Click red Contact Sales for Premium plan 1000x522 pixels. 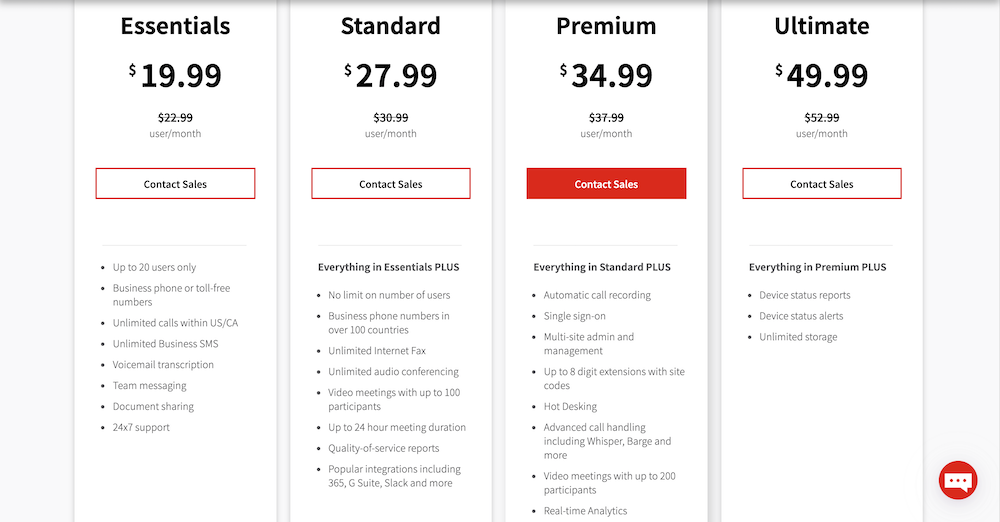(x=607, y=184)
